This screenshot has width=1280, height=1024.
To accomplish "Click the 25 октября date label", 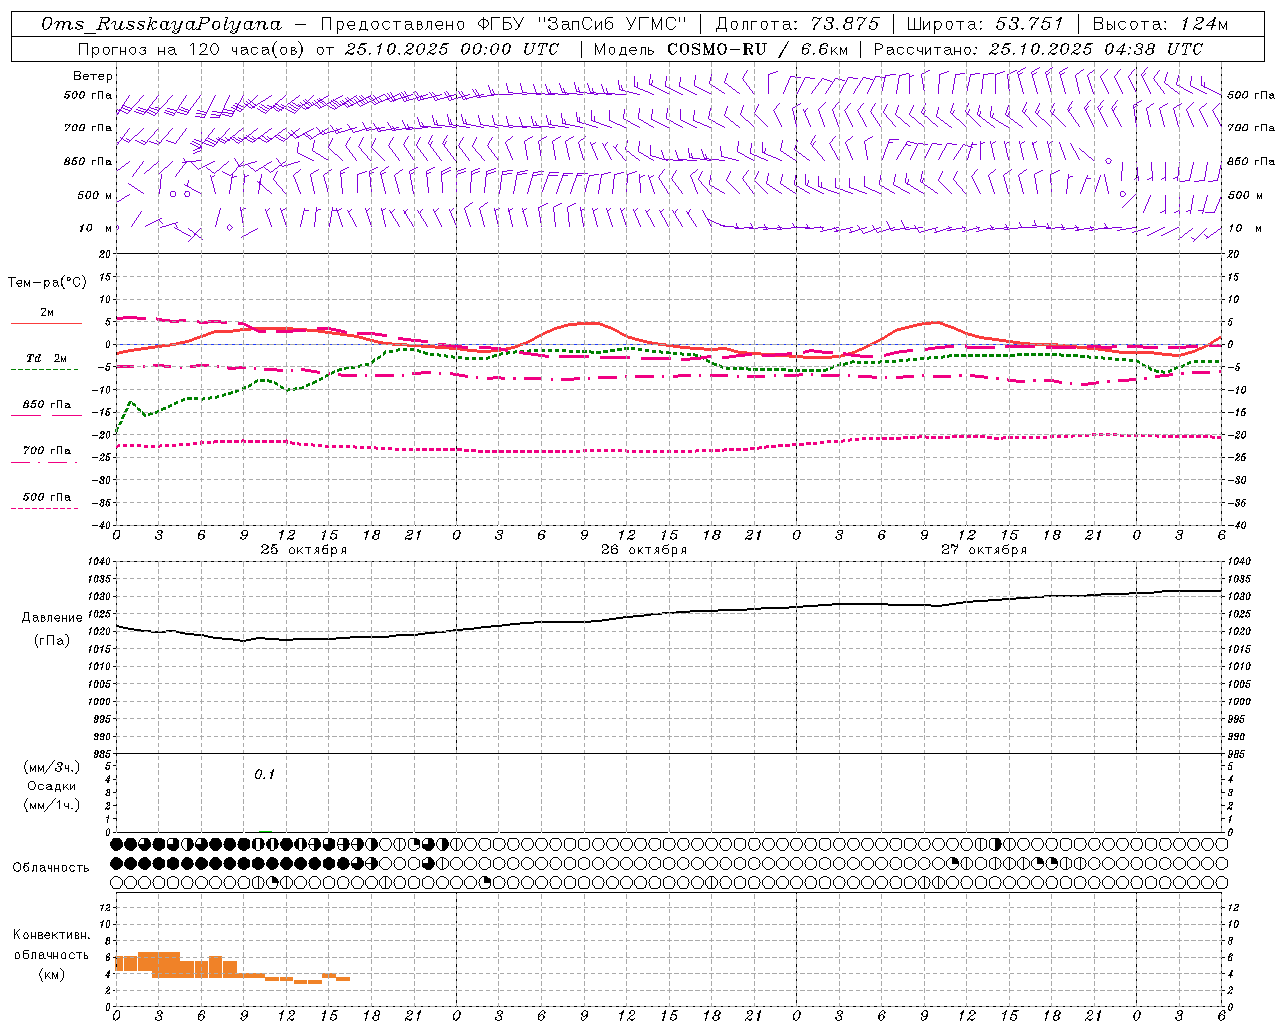I will click(304, 550).
